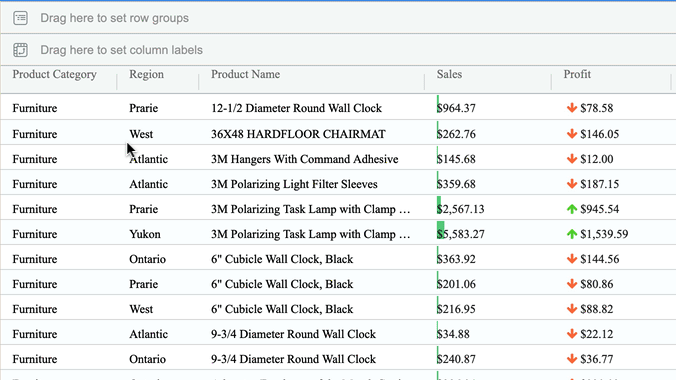Click the $262.76 sales value
Image resolution: width=676 pixels, height=380 pixels.
click(456, 134)
